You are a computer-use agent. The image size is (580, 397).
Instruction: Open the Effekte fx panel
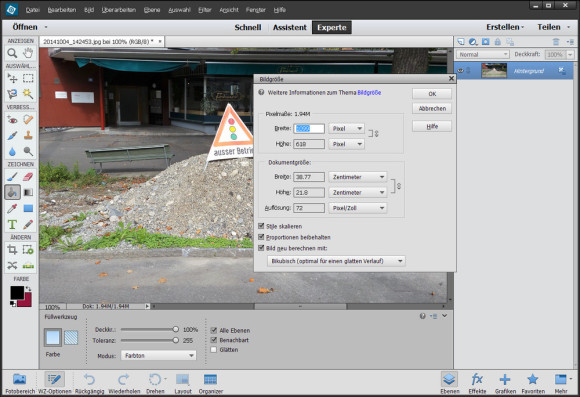[477, 383]
